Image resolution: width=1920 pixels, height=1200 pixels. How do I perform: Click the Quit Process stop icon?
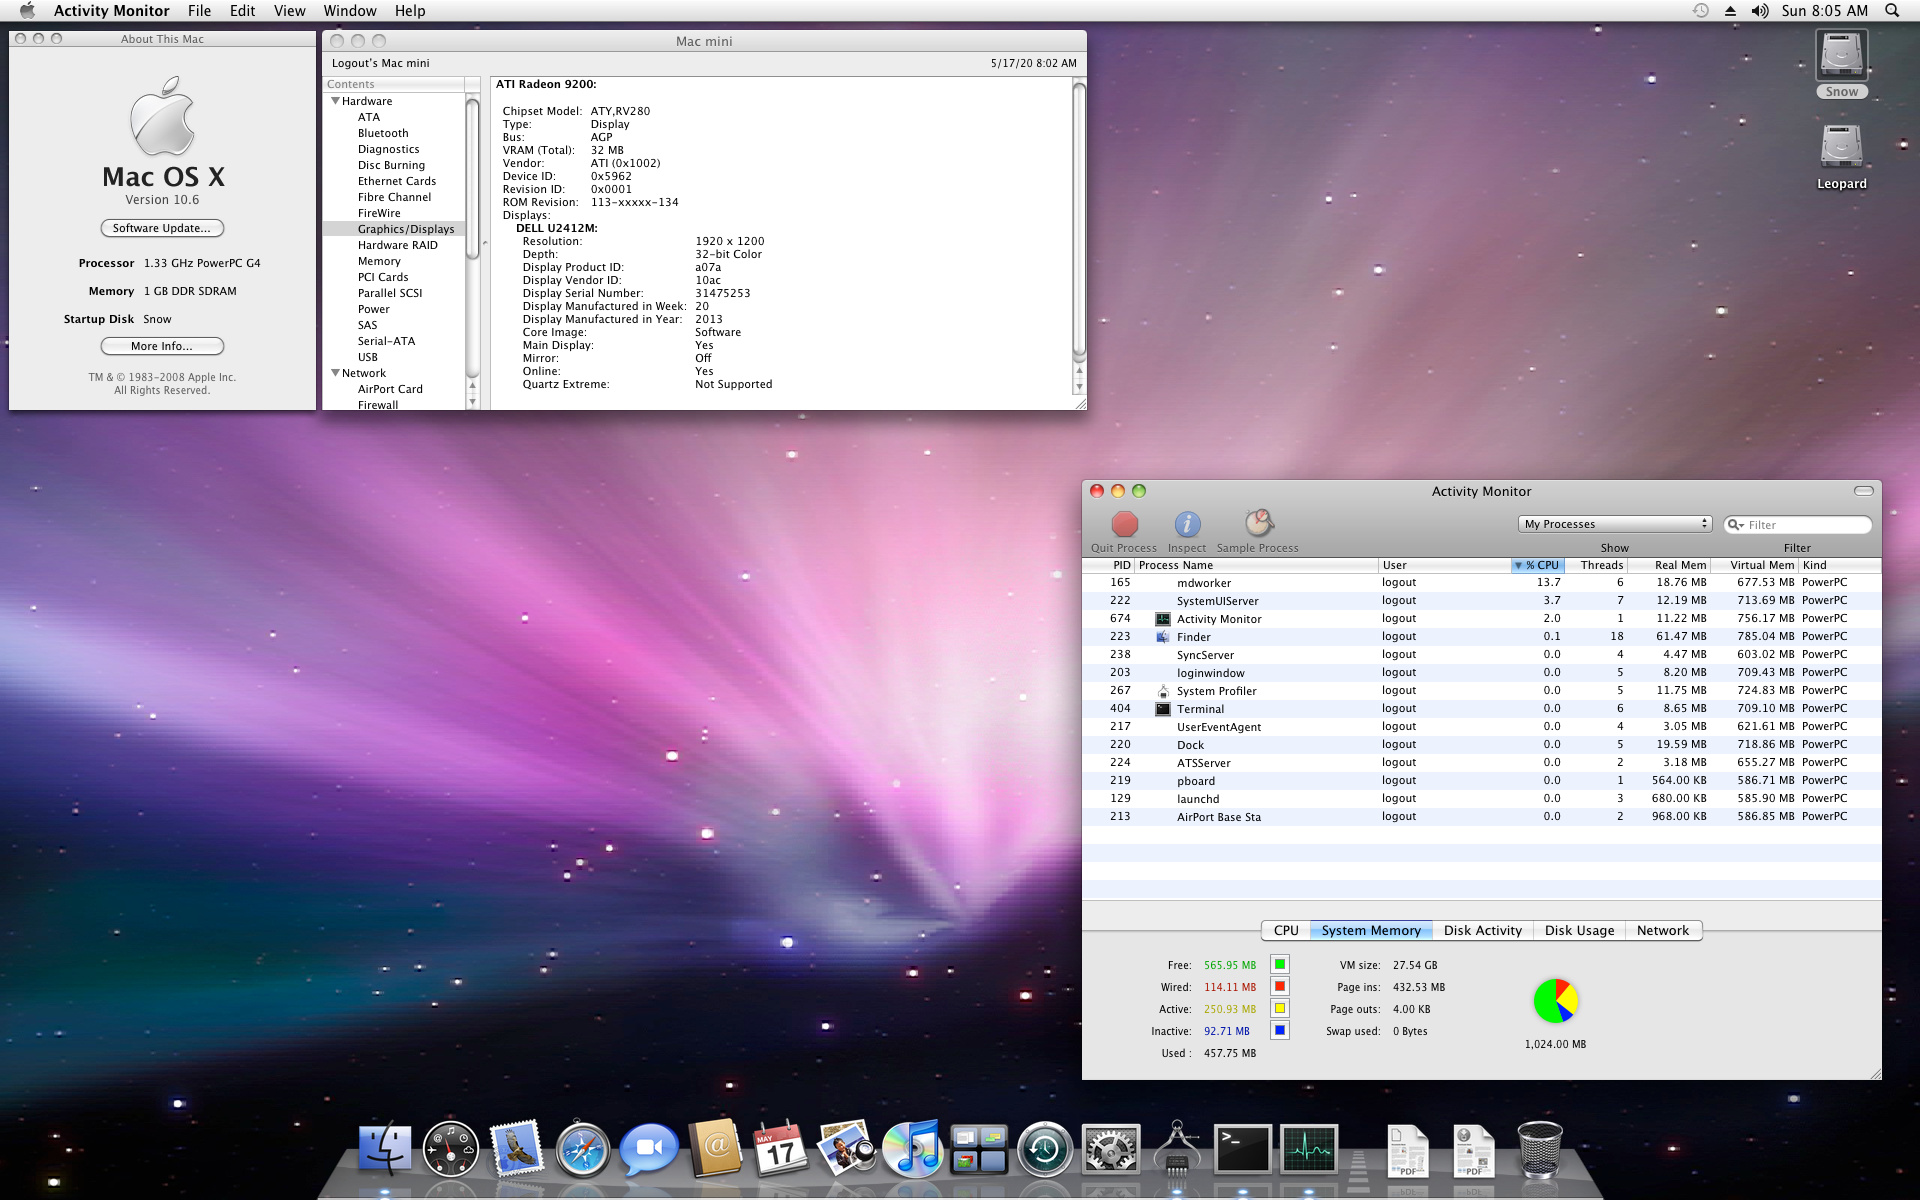(1124, 524)
